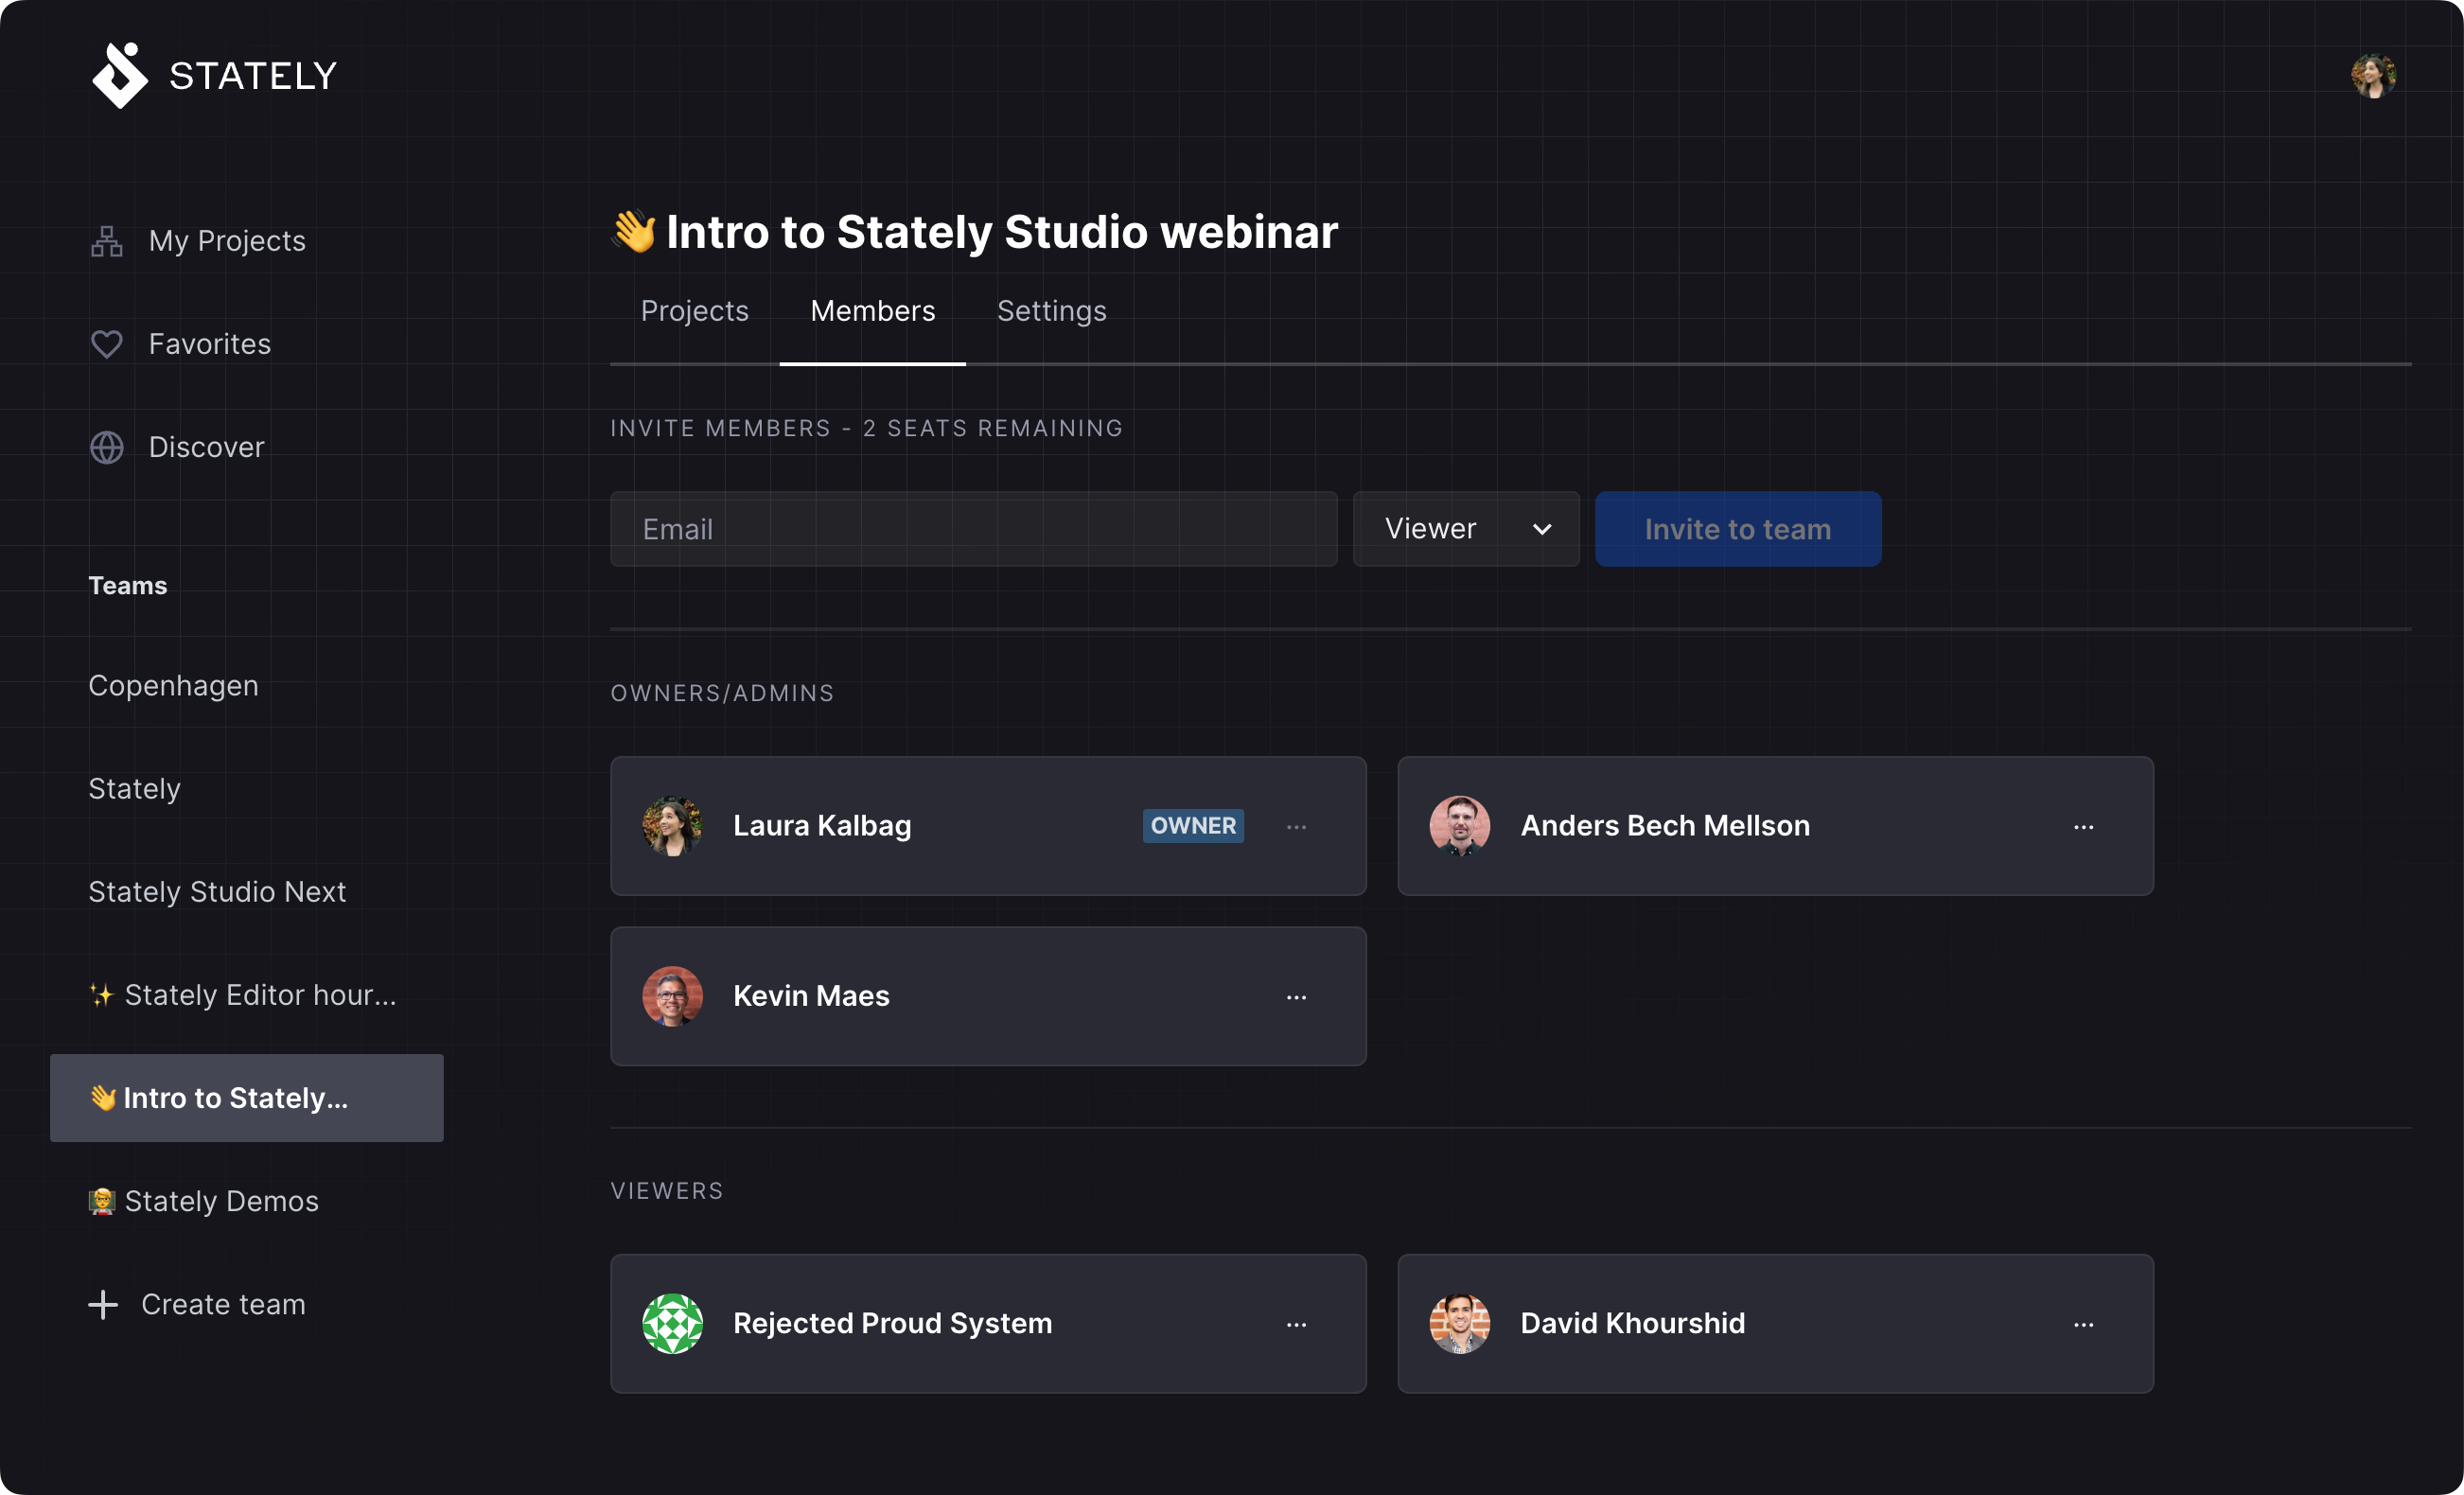Expand Laura Kalbag's member options menu
Screen dimensions: 2464x1495
coord(1297,826)
